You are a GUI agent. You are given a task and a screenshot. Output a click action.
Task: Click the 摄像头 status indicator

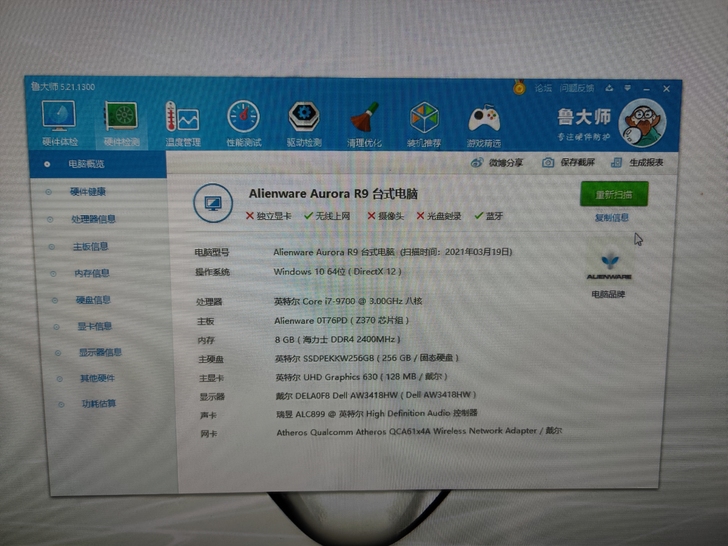[386, 216]
